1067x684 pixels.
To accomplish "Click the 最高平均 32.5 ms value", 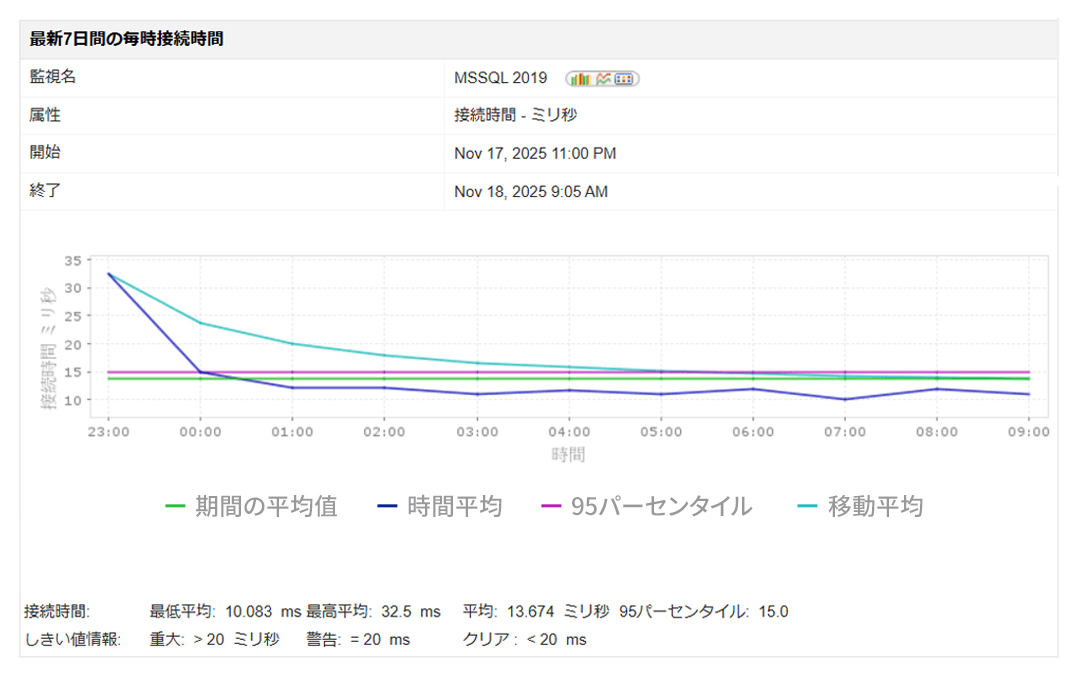I will [373, 611].
